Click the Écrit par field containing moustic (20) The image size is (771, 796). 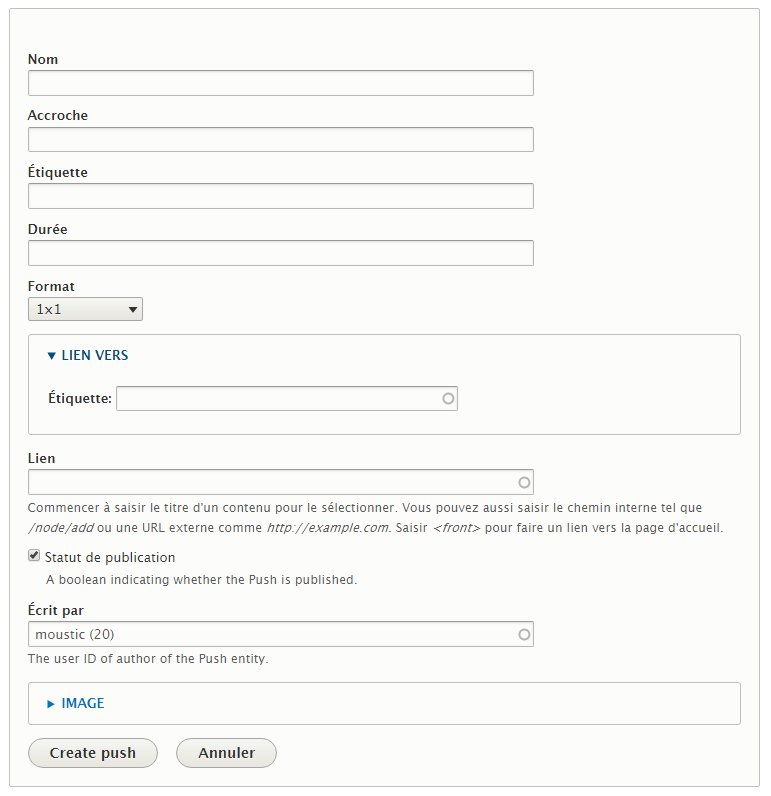point(272,634)
